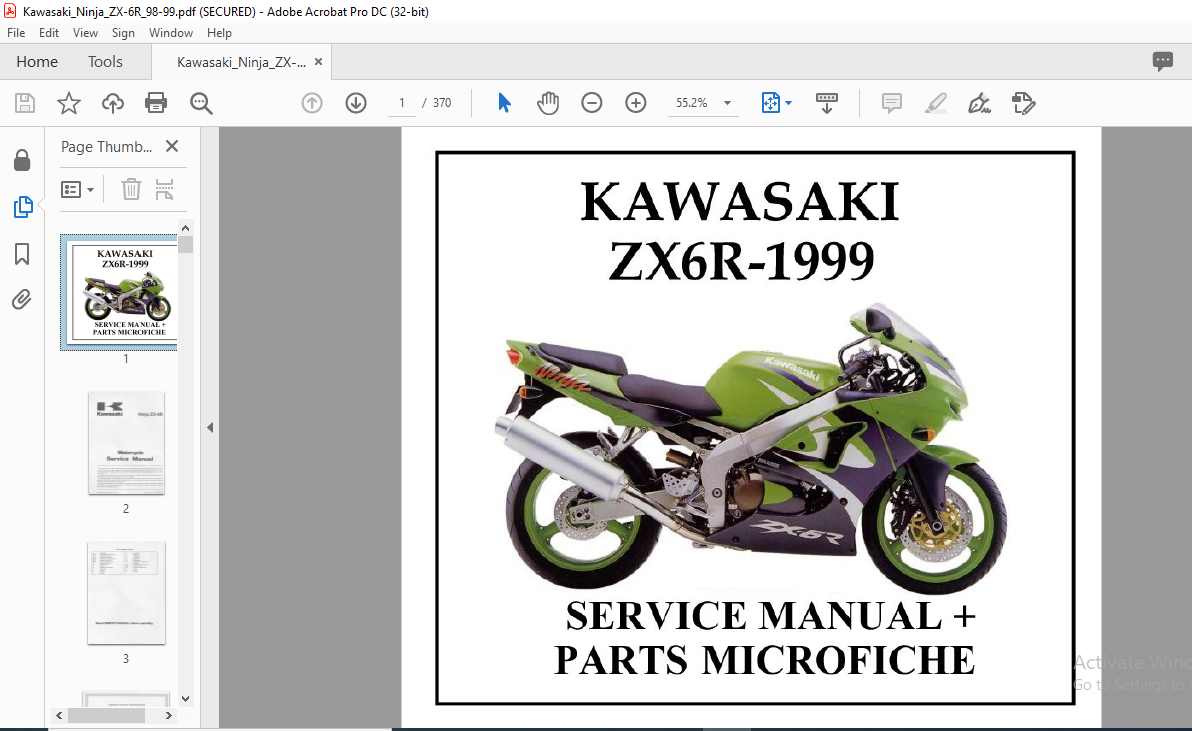The height and width of the screenshot is (731, 1192).
Task: Bookmark file with the star icon
Action: (x=69, y=103)
